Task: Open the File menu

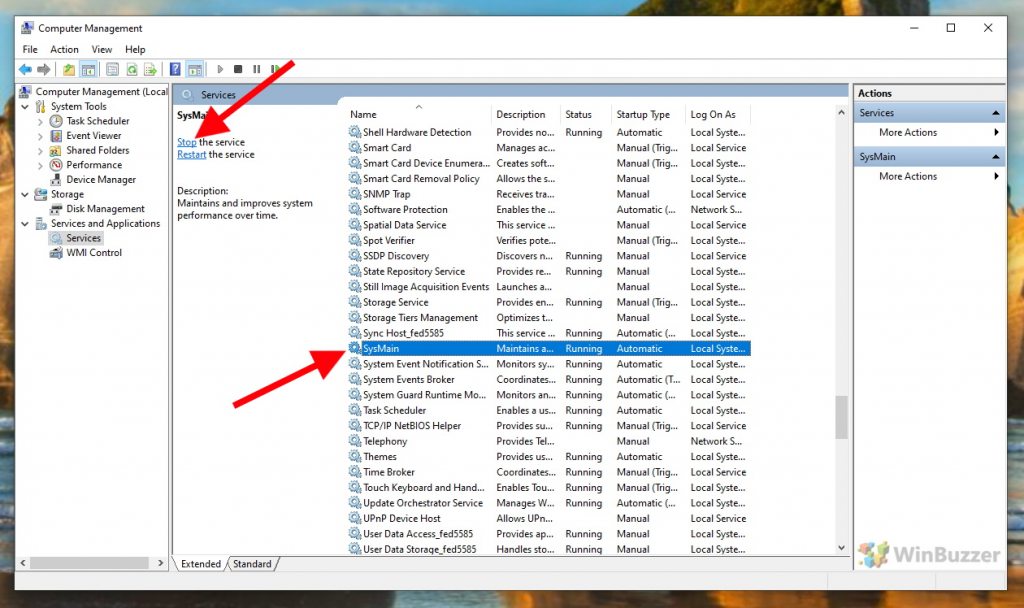Action: [30, 50]
